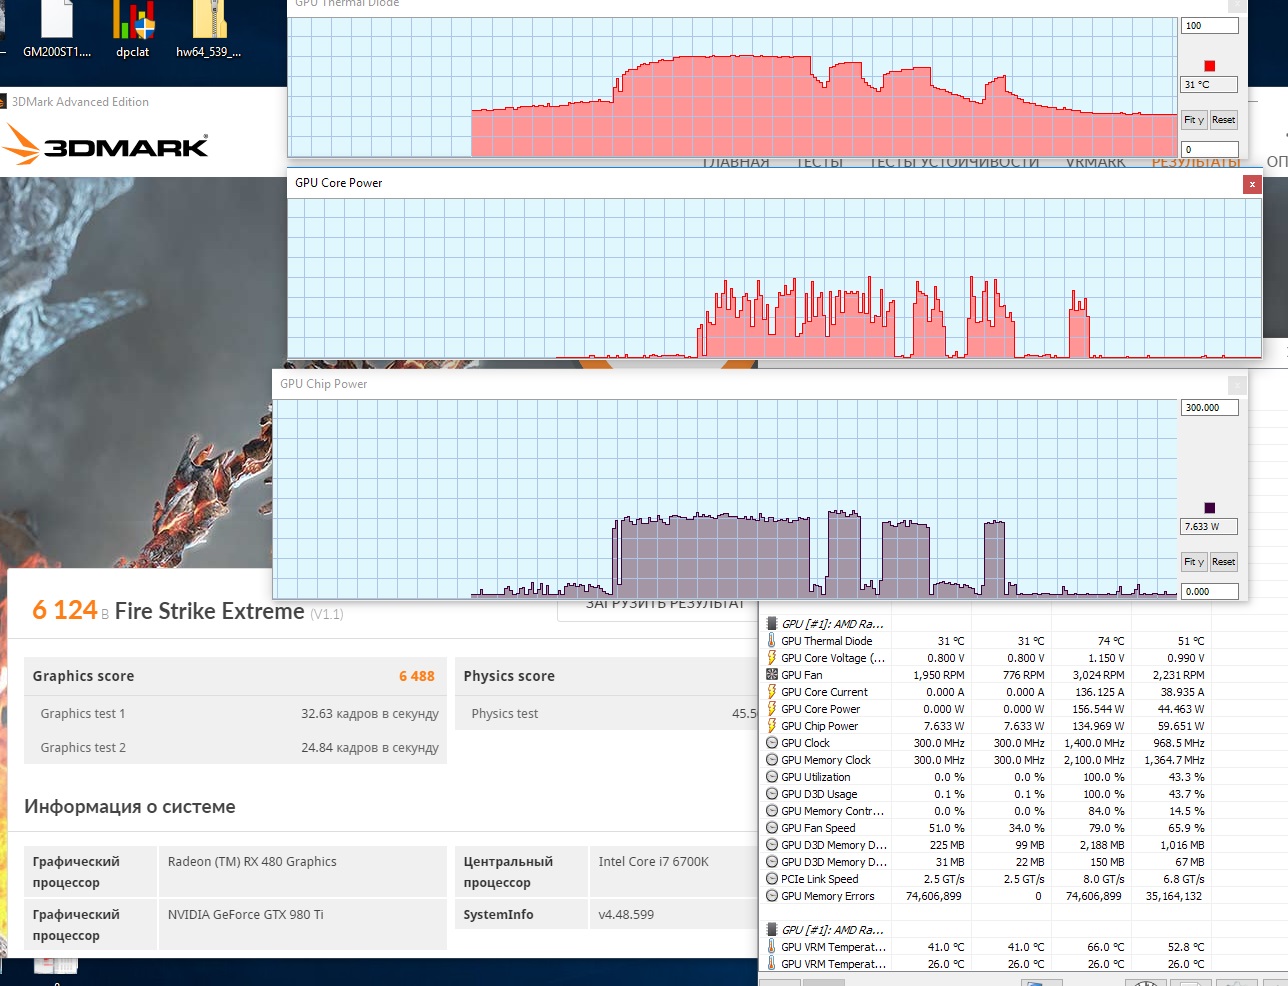Click the lightning icon next to GPU Core Voltage
Viewport: 1288px width, 986px height.
[771, 658]
